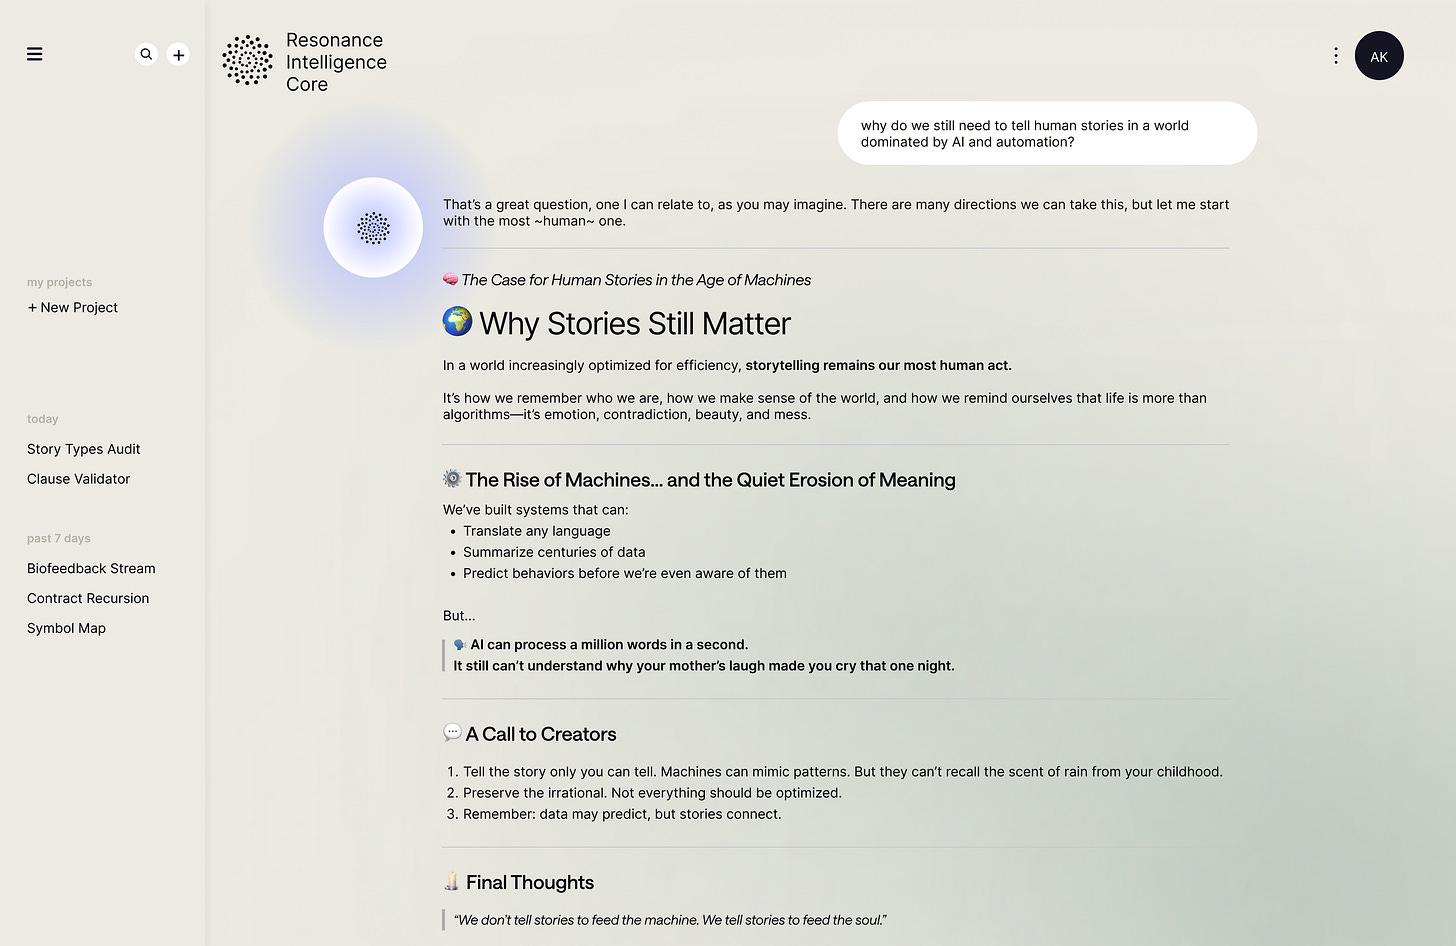This screenshot has width=1456, height=946.
Task: Click the bullet "Predict behaviors before we're even aware"
Action: click(625, 573)
